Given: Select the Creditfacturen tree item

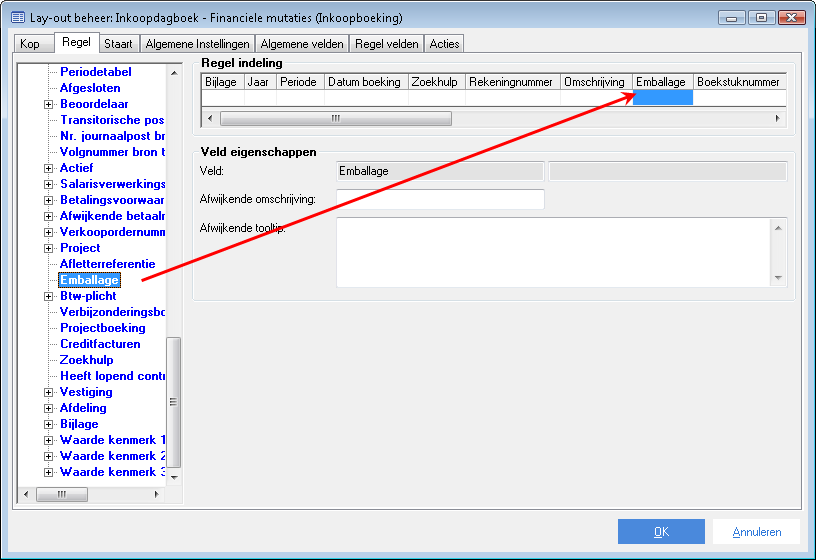Looking at the screenshot, I should pyautogui.click(x=100, y=345).
